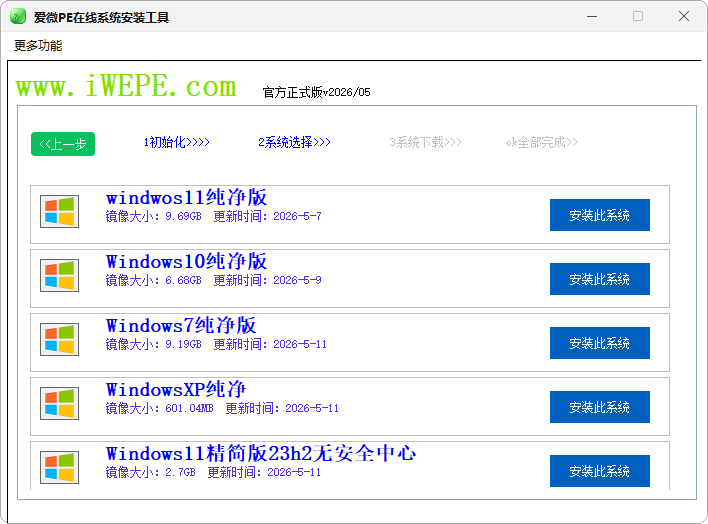Viewport: 708px width, 524px height.
Task: Click the 更新时间: 2026-5-11 text under Windows11精简版
Action: (264, 473)
